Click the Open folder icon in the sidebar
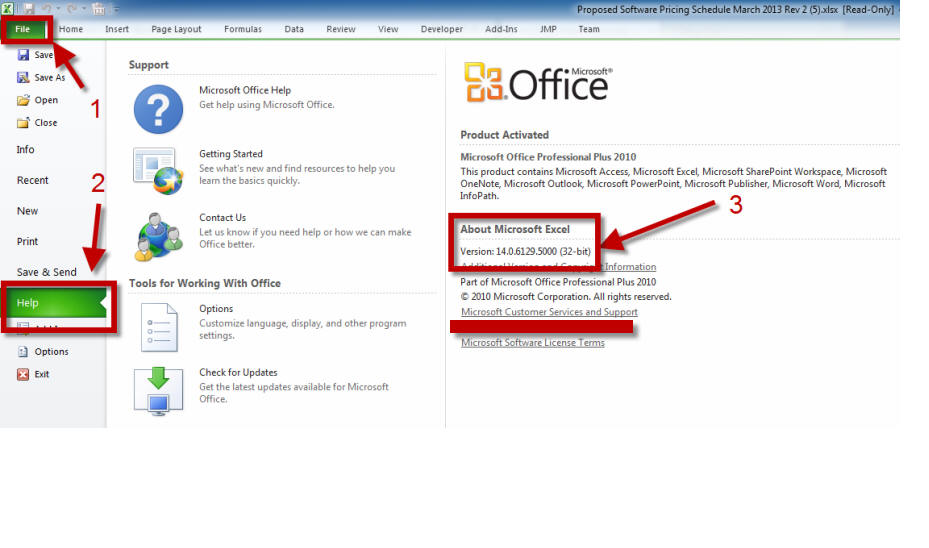This screenshot has width=929, height=548. (23, 101)
